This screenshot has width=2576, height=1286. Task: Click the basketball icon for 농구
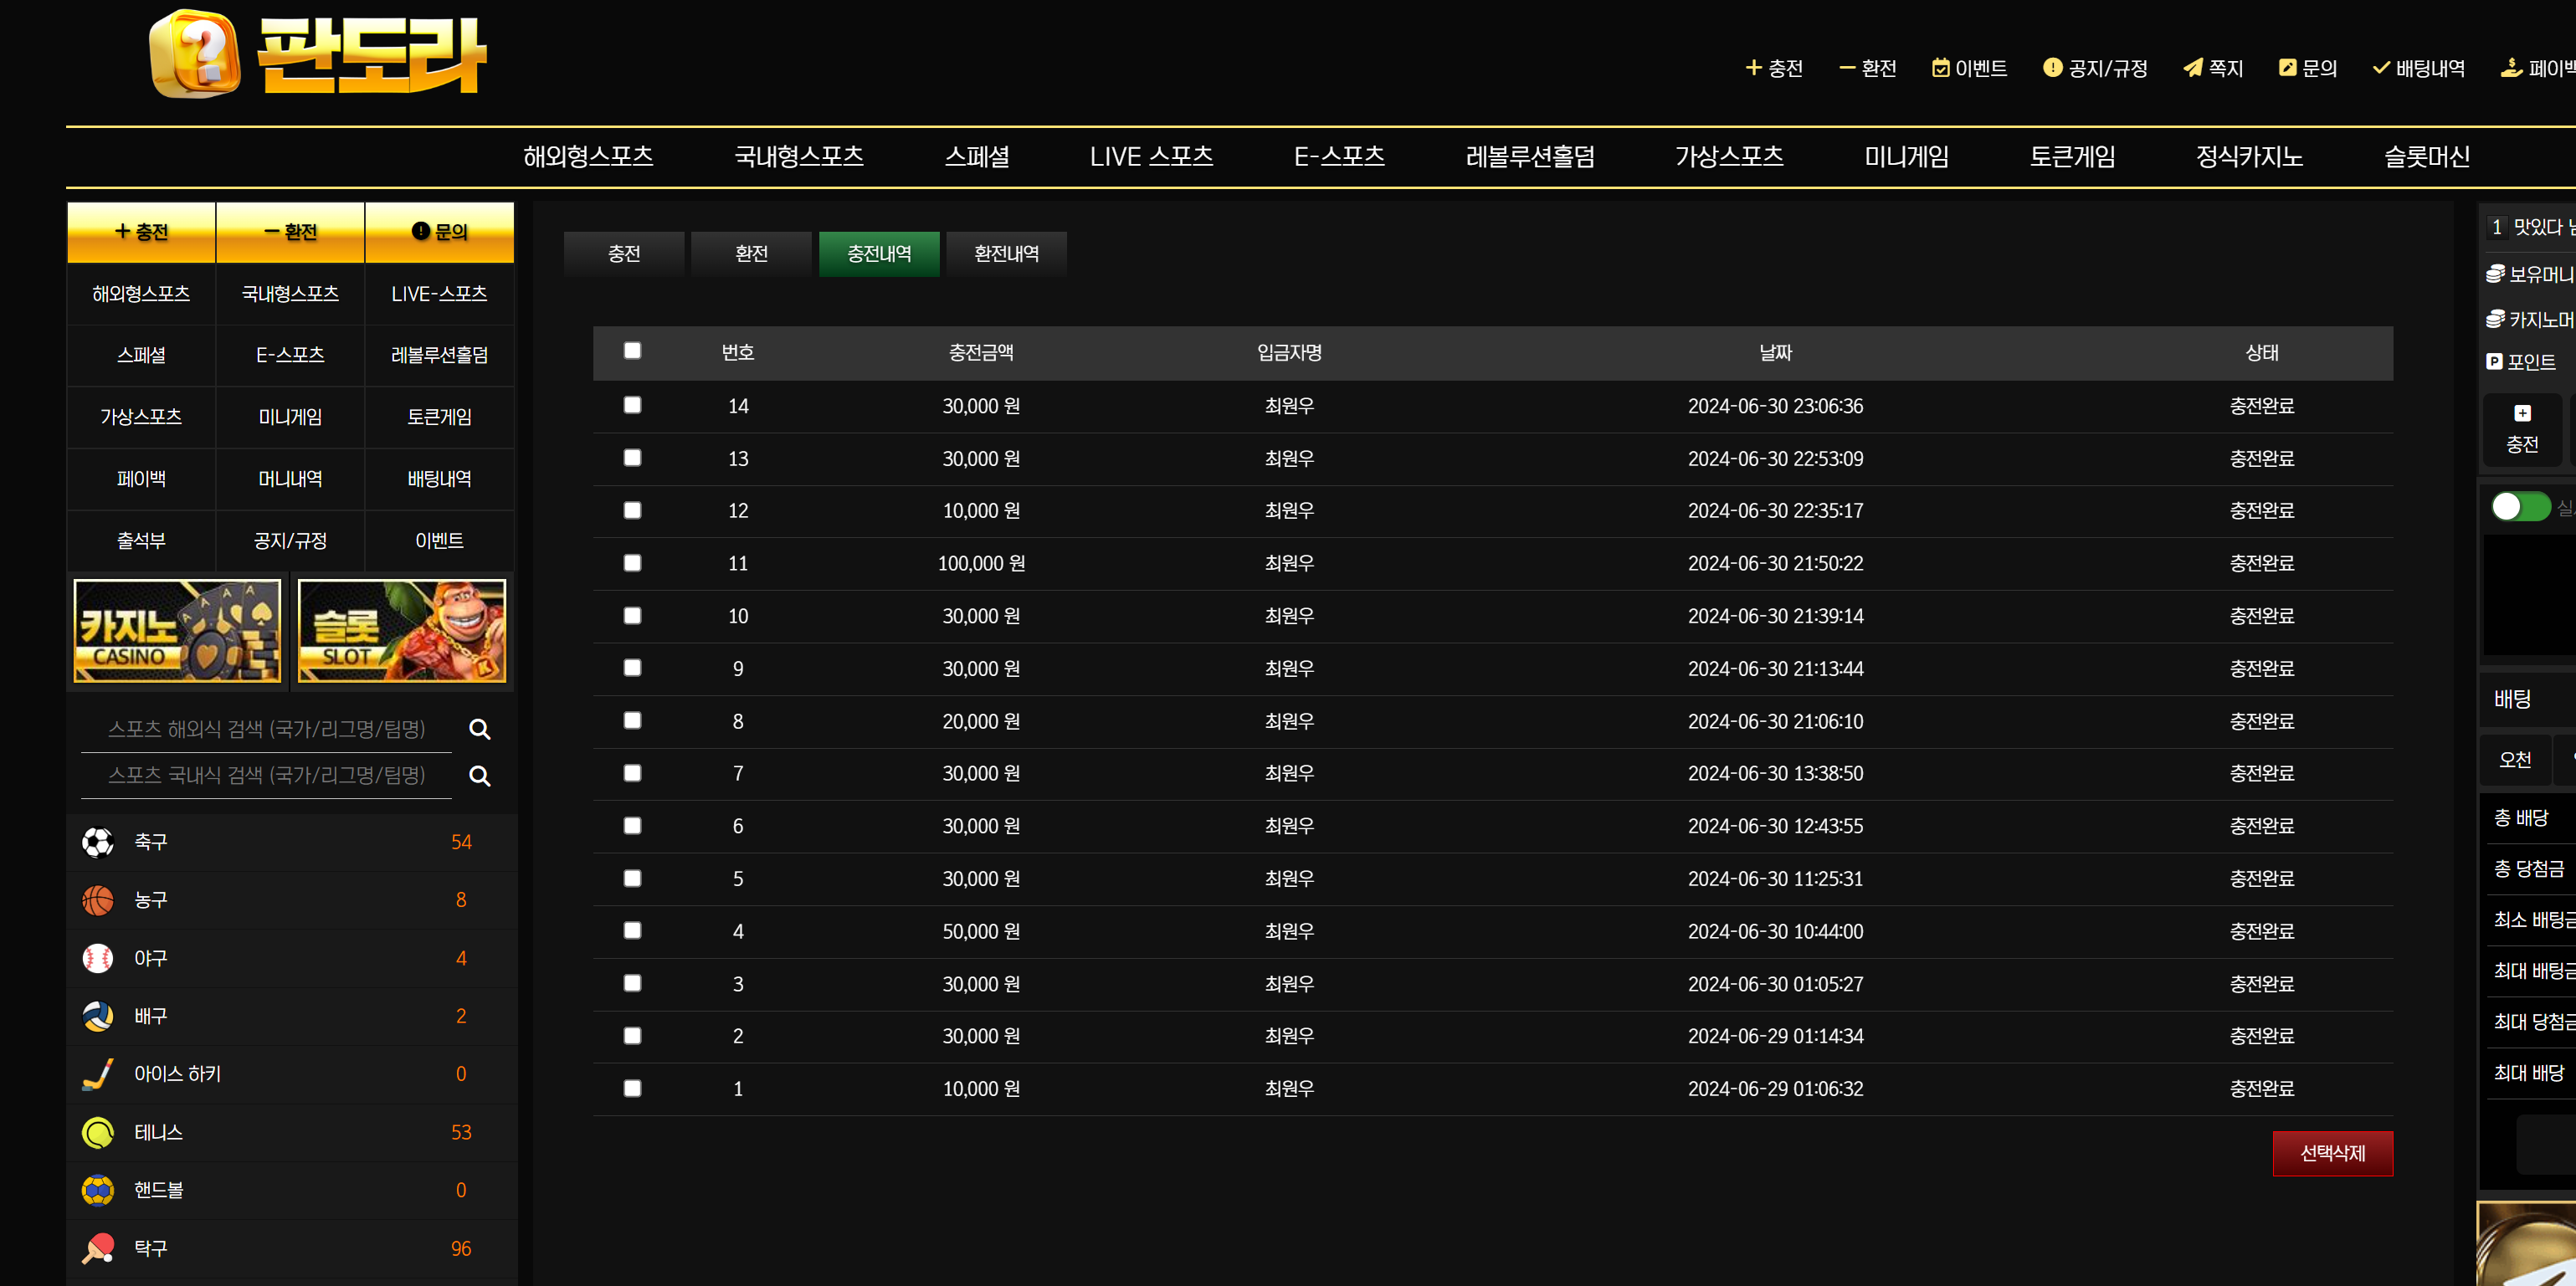(x=98, y=900)
